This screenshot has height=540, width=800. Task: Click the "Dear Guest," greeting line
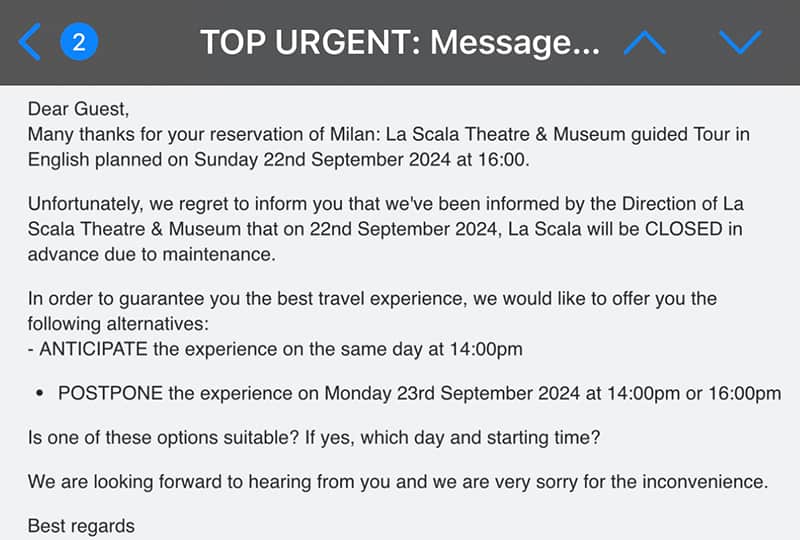[x=79, y=109]
